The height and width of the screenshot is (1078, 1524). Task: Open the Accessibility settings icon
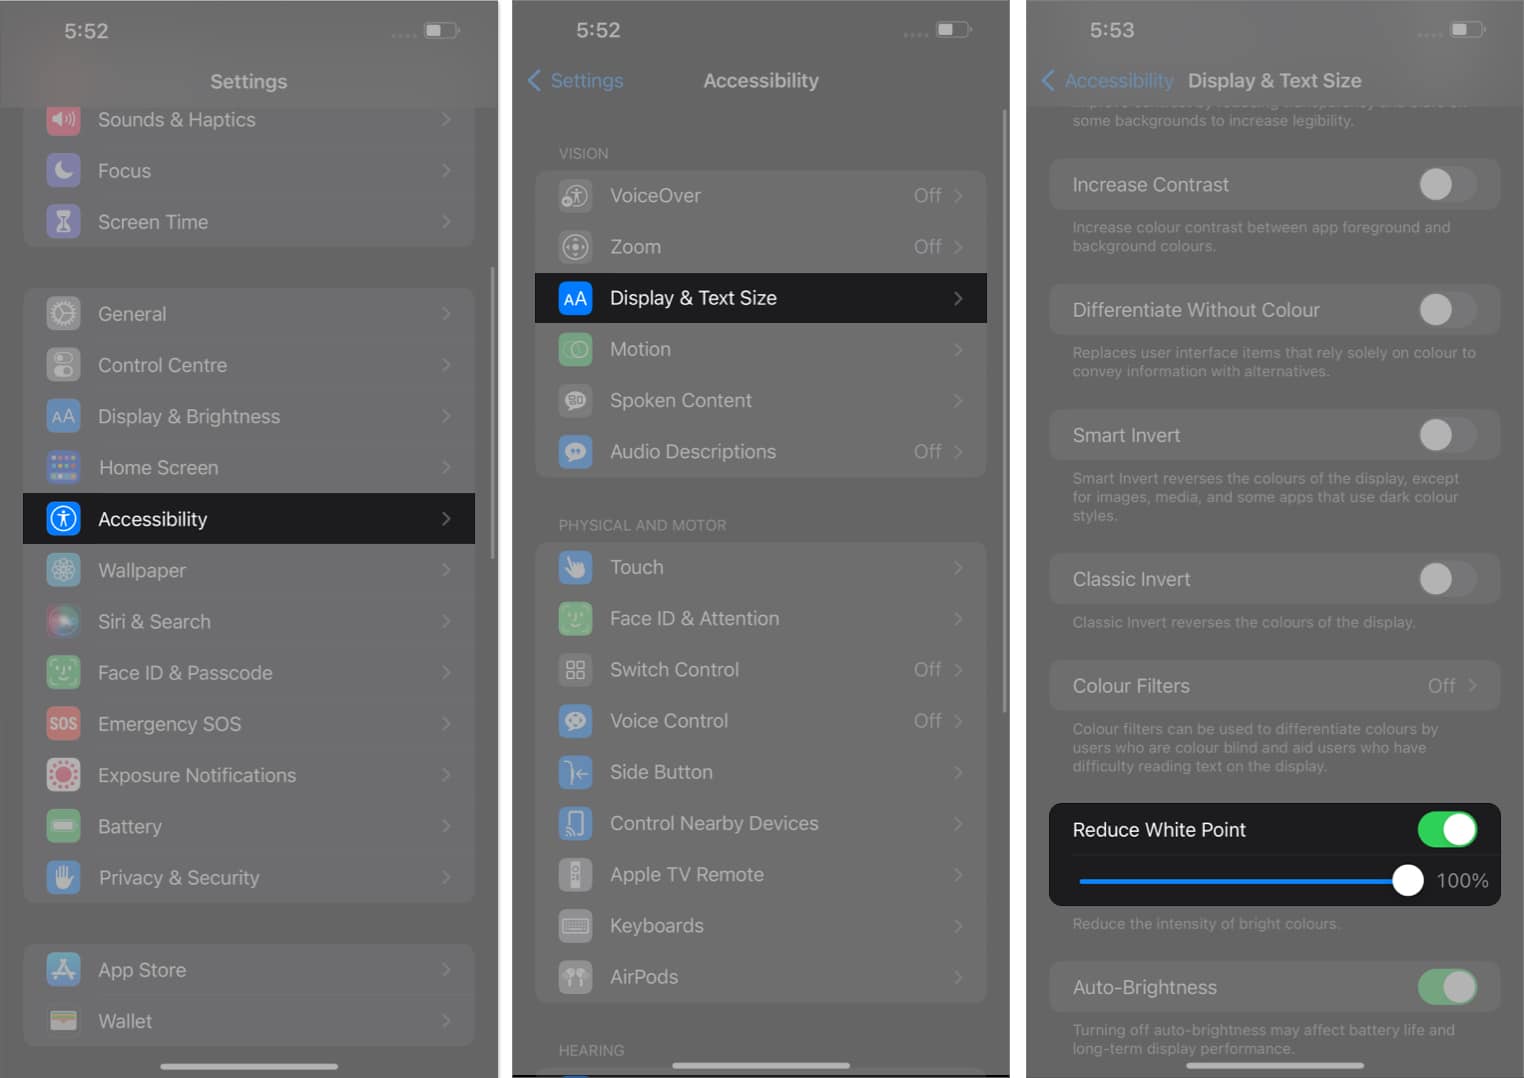63,519
